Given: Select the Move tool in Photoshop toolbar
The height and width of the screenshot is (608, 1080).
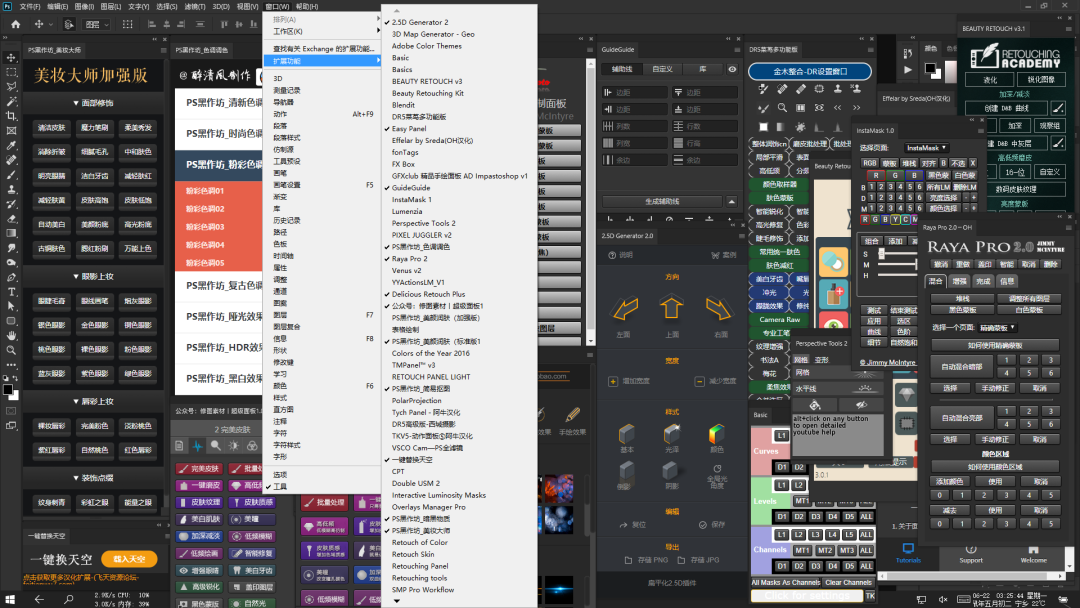Looking at the screenshot, I should [11, 57].
